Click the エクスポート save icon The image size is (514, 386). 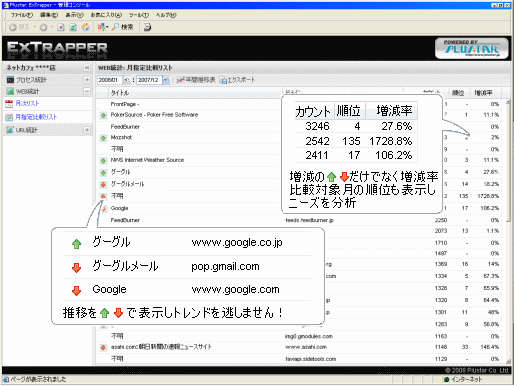point(223,80)
